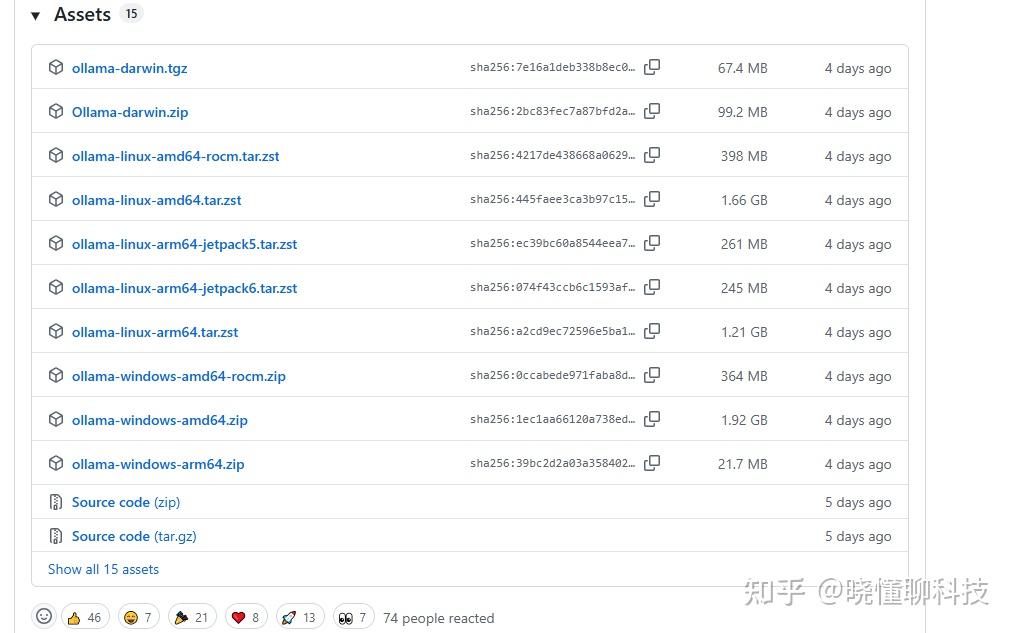Click package icon beside Ollama-darwin.zip

click(56, 111)
